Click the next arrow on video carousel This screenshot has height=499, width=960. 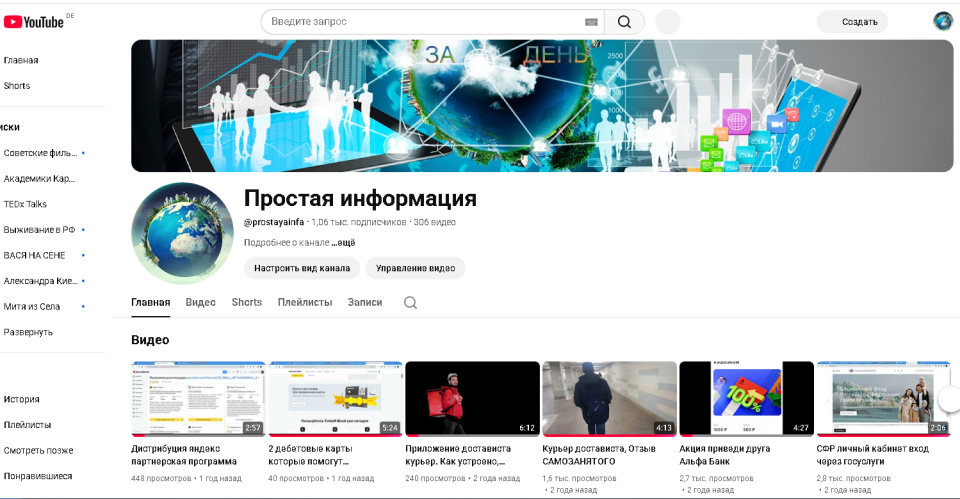tap(950, 399)
